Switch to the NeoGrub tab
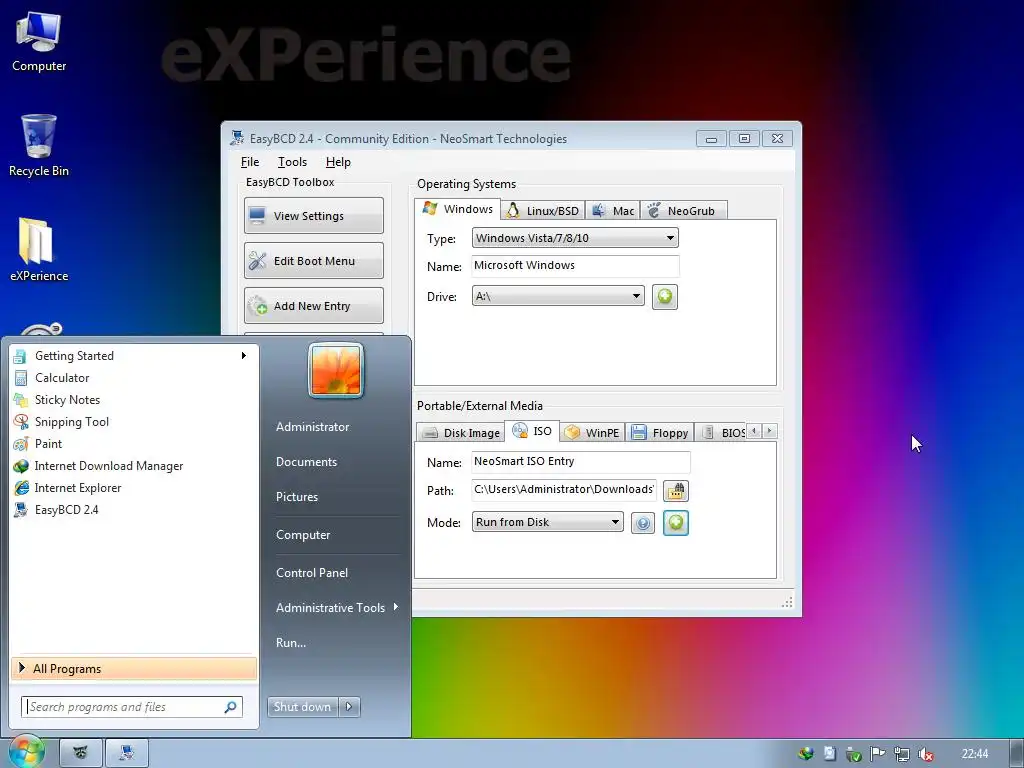The image size is (1024, 768). [683, 210]
